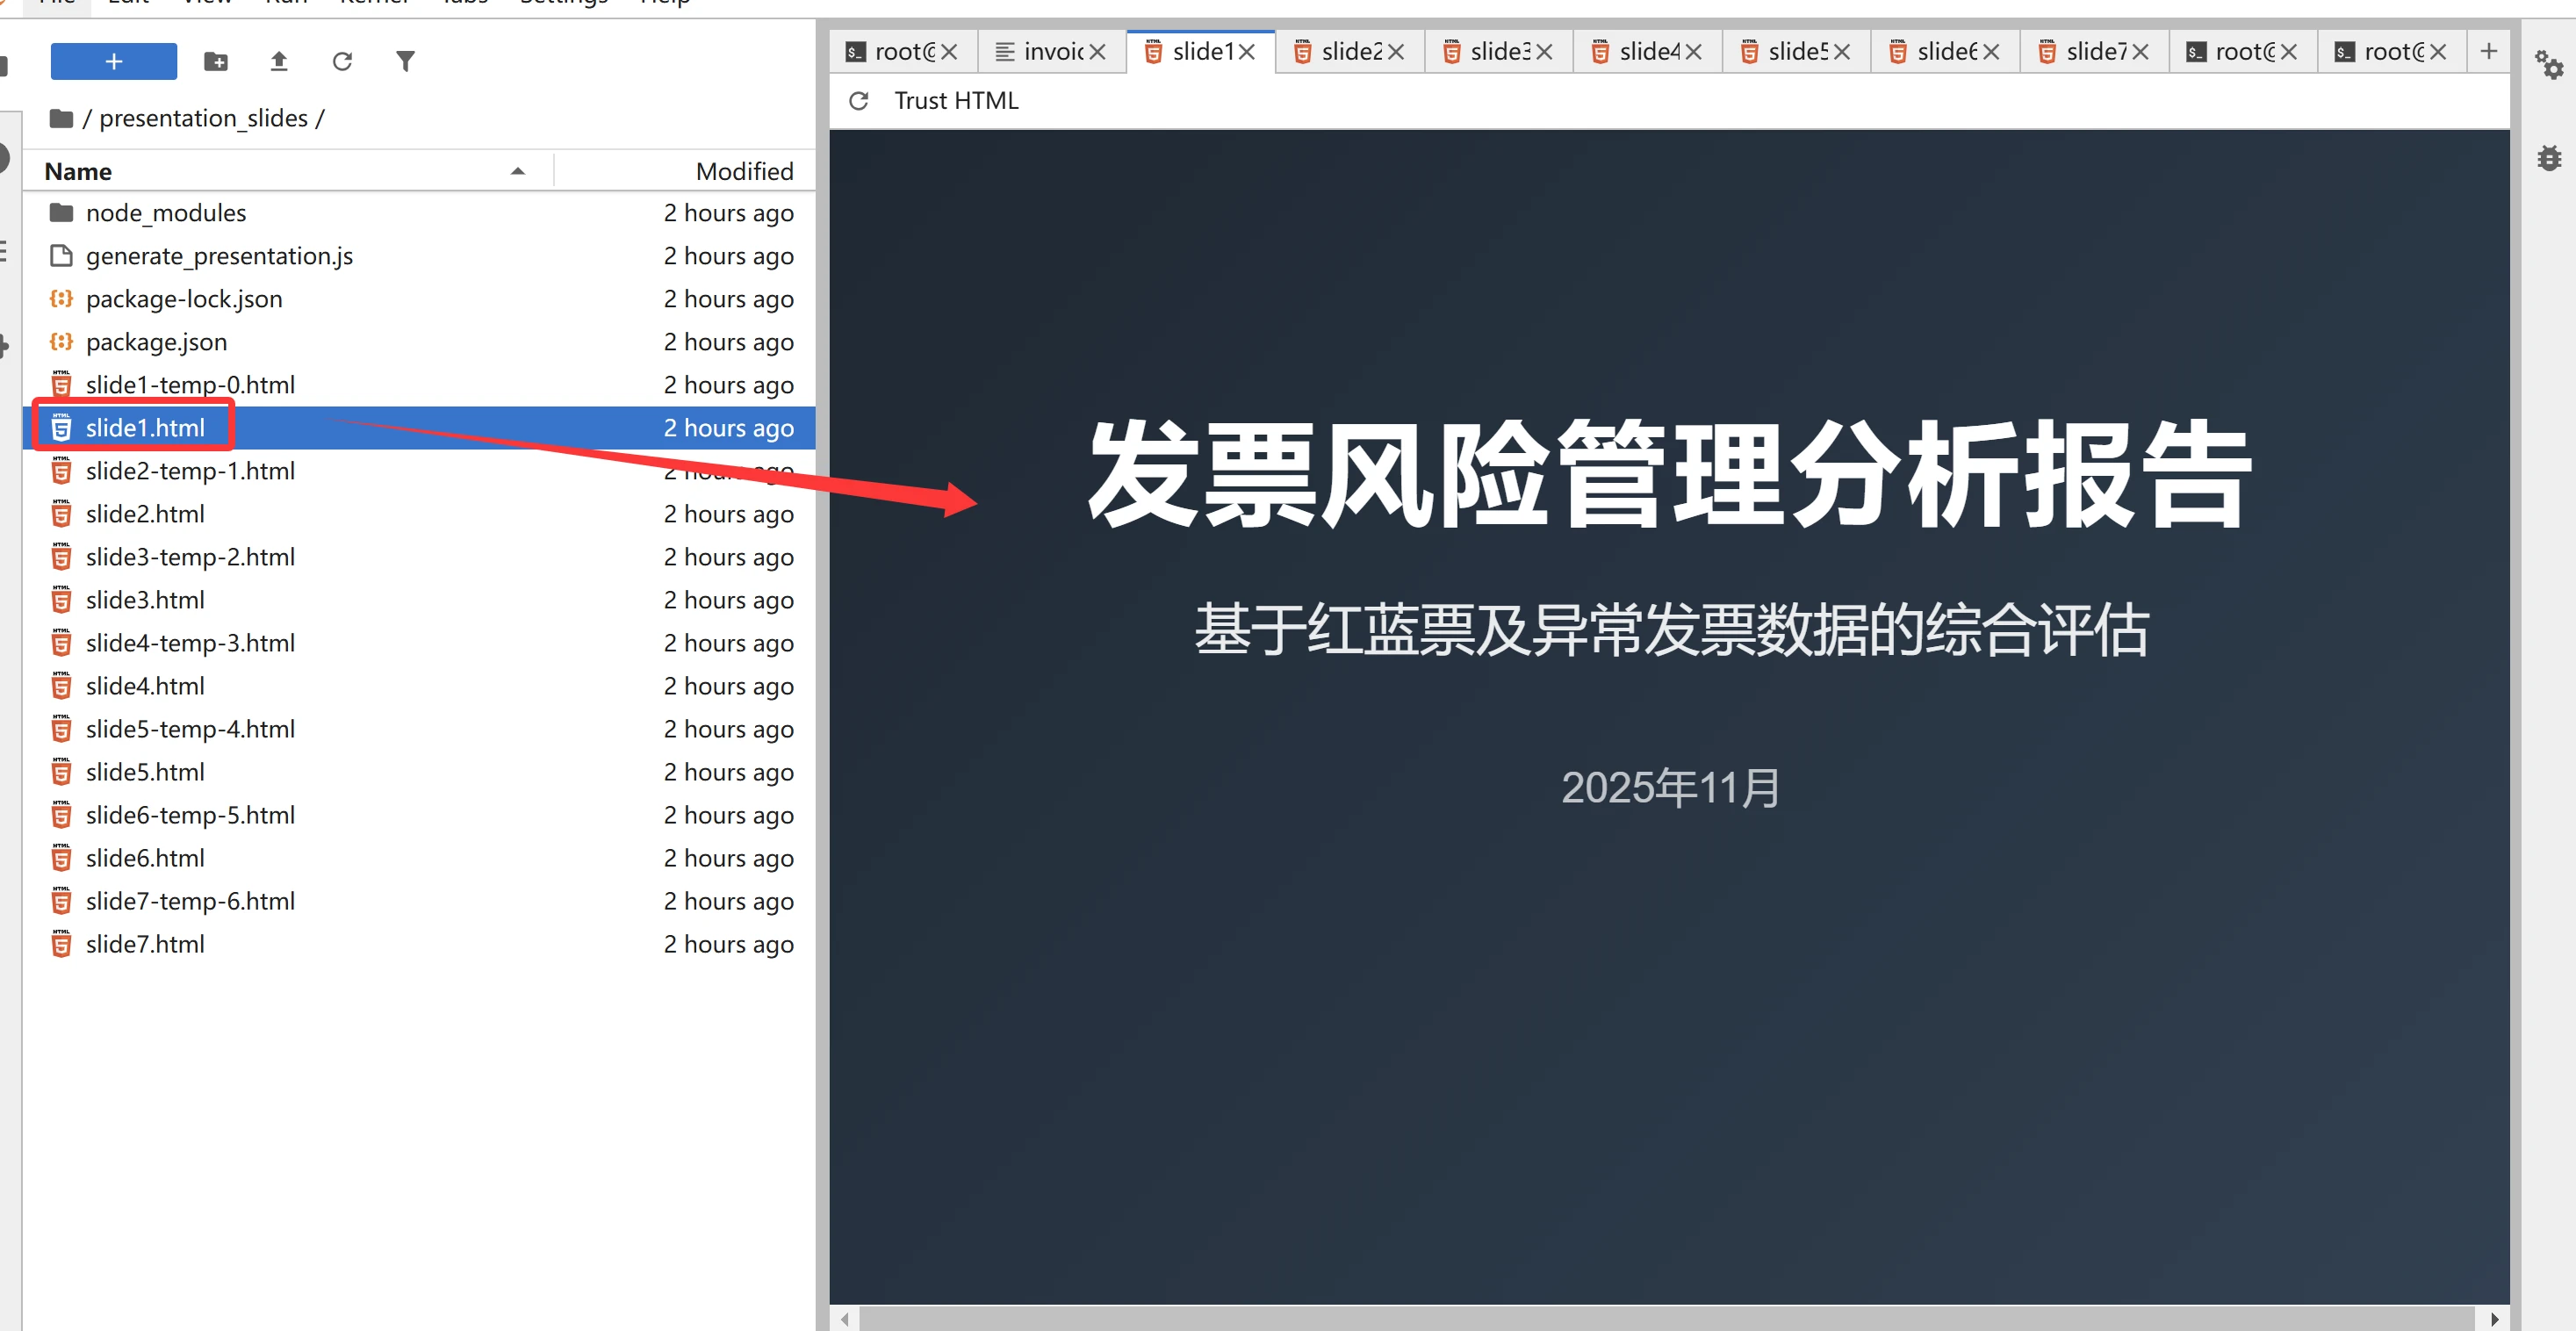Image resolution: width=2576 pixels, height=1331 pixels.
Task: Open the debugger panel on right sidebar
Action: pos(2549,157)
